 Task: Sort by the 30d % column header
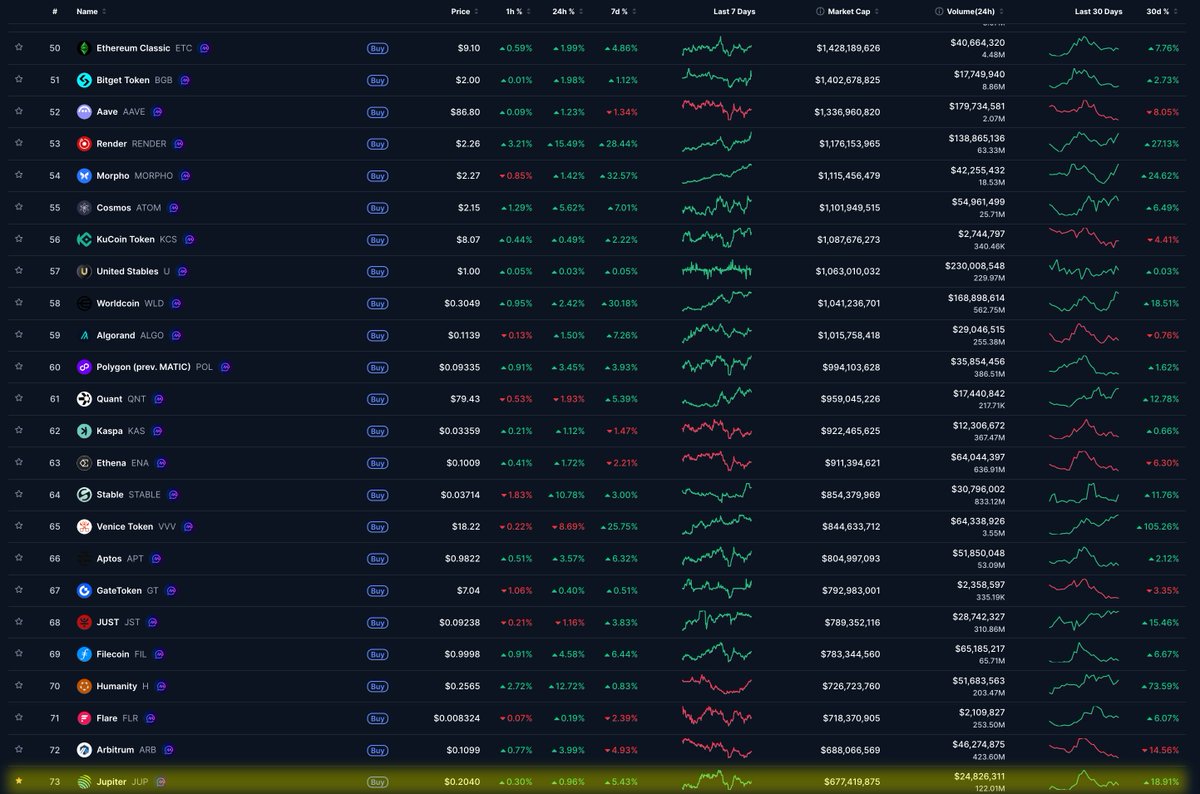click(1162, 11)
